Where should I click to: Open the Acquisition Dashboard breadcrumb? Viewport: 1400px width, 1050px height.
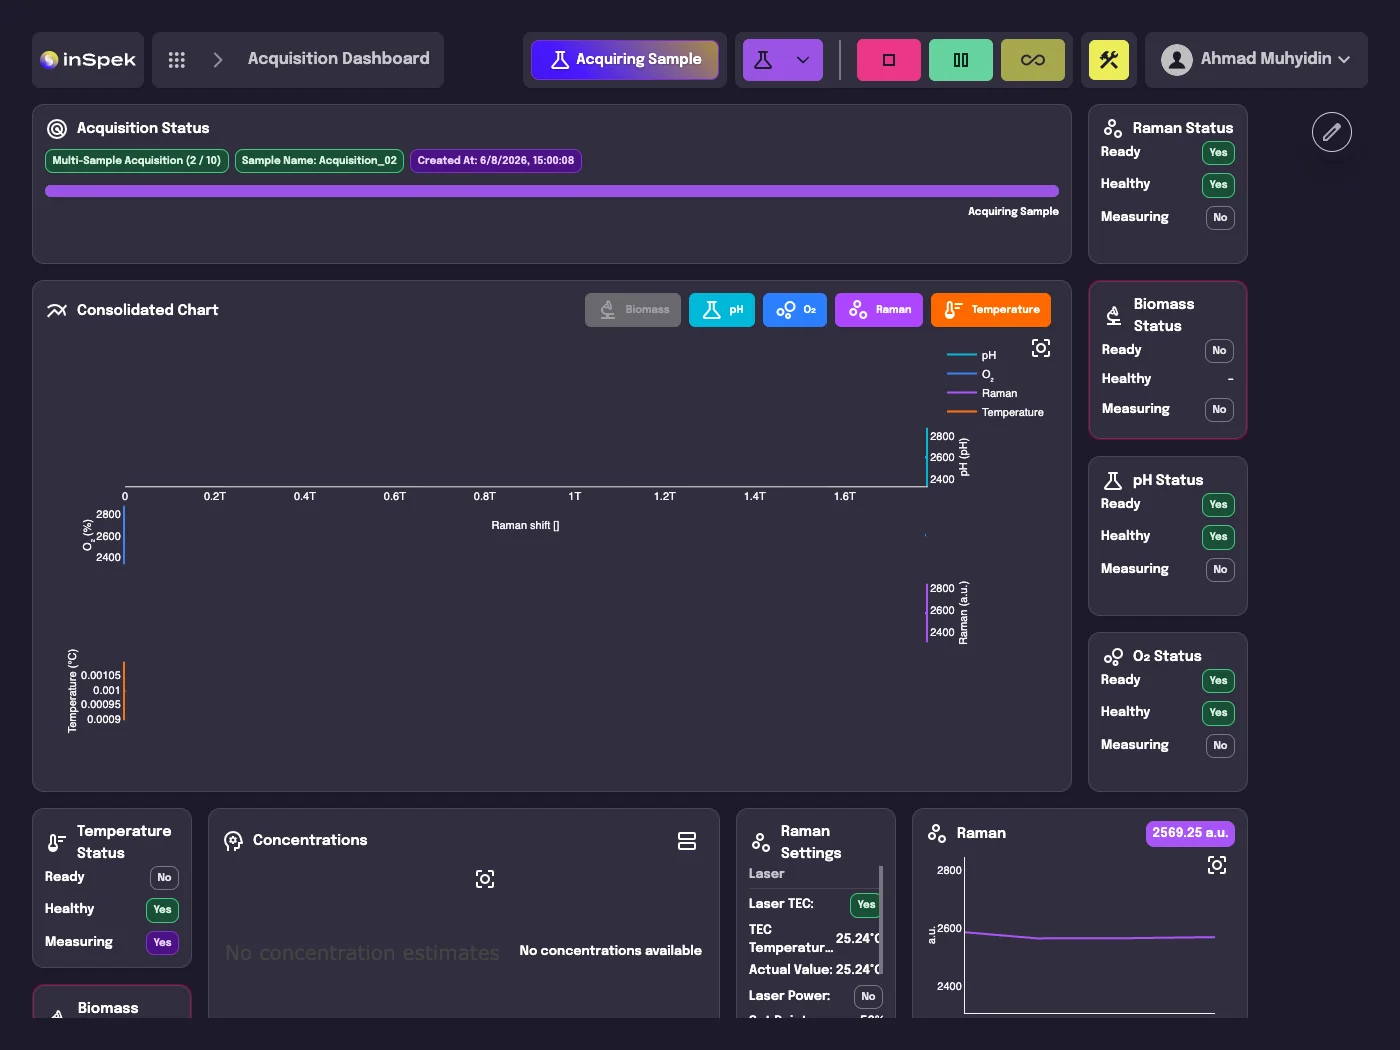(338, 59)
